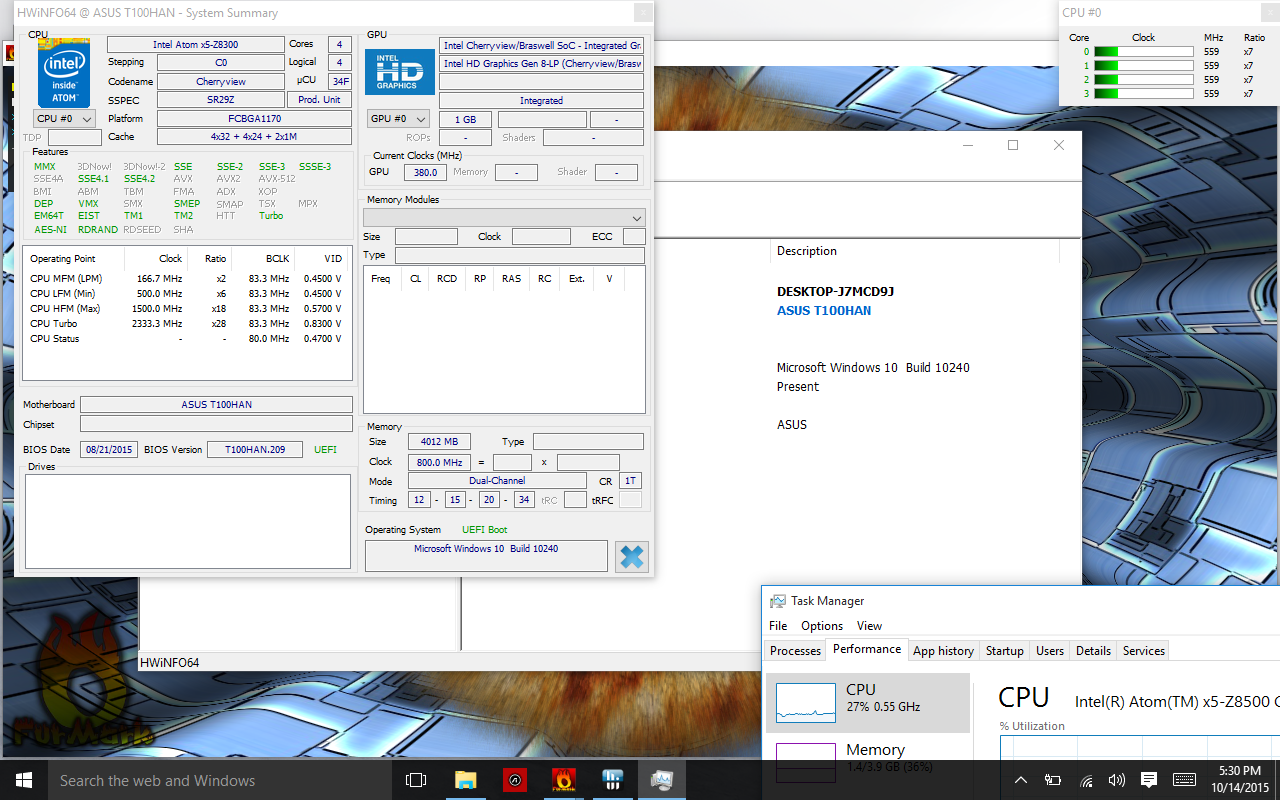Viewport: 1280px width, 800px height.
Task: Switch to the Processes tab
Action: tap(795, 651)
